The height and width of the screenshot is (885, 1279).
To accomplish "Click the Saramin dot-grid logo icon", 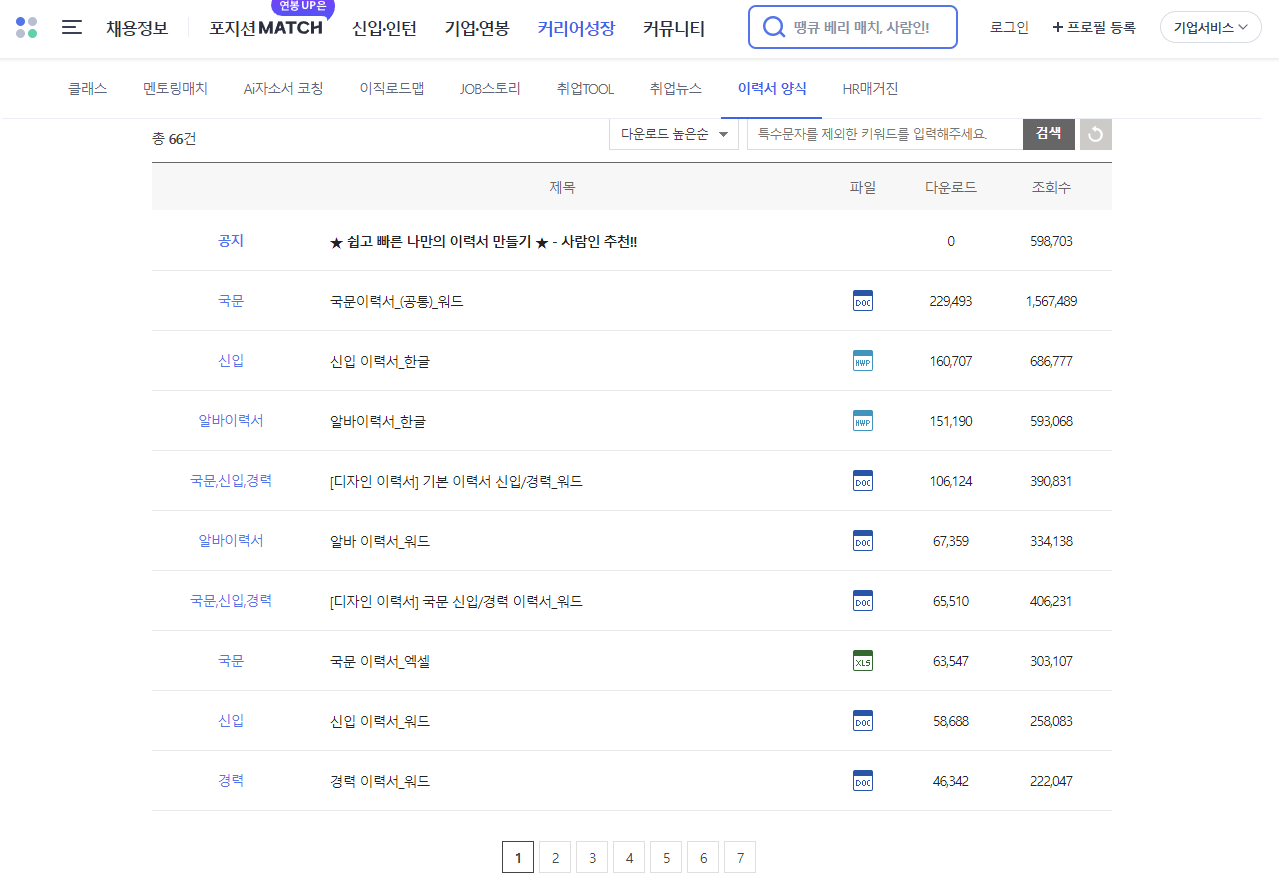I will point(26,27).
